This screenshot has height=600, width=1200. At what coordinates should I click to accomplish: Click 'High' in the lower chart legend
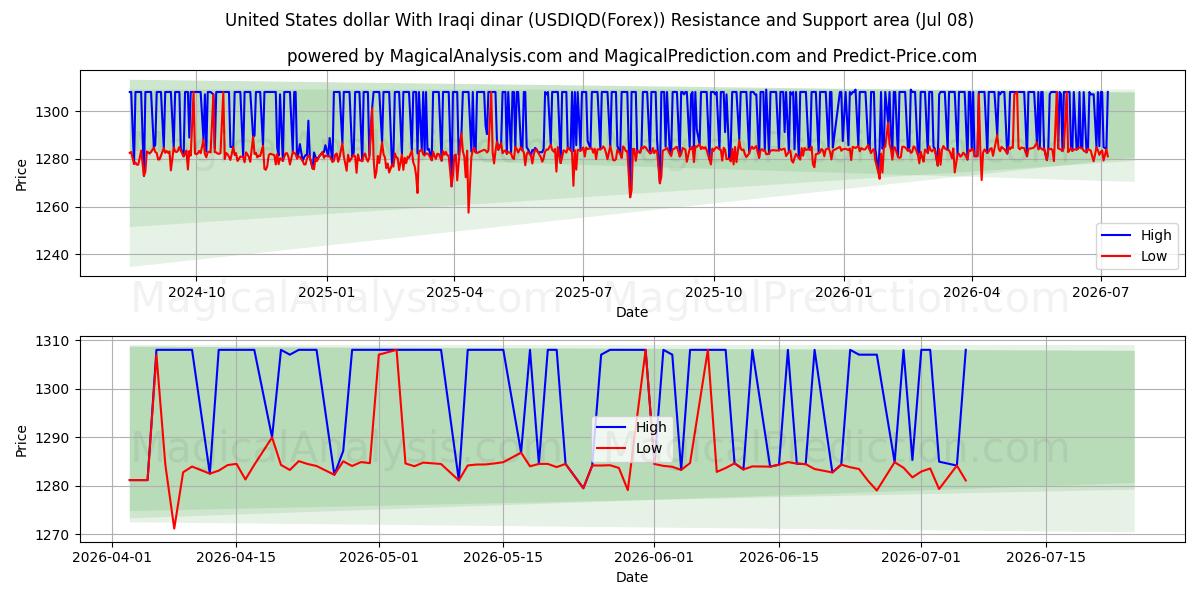point(651,427)
